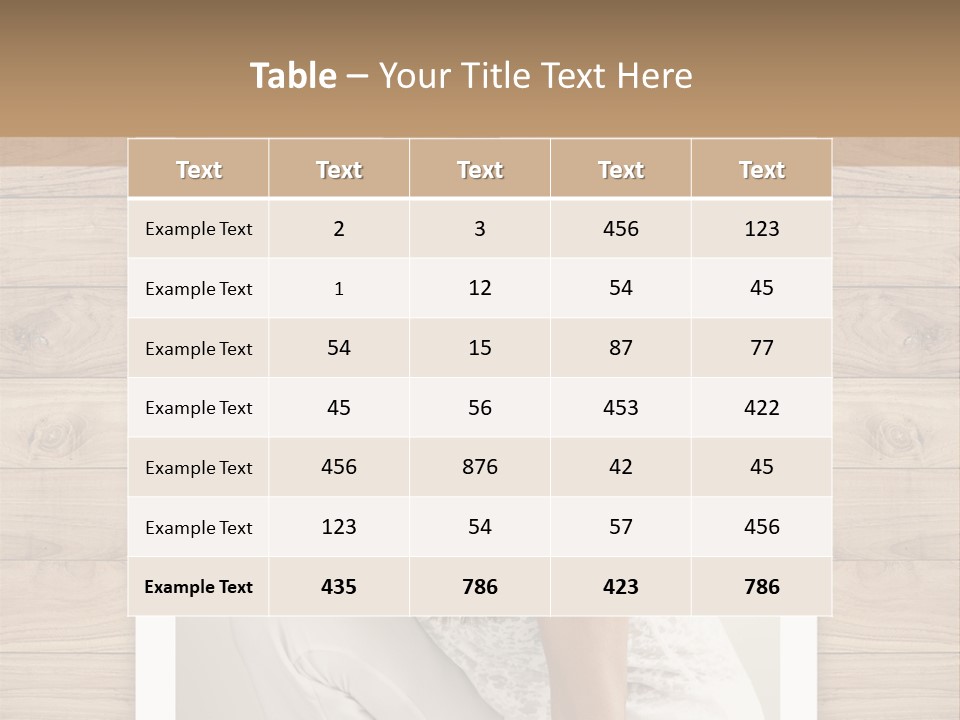
Task: Click the bold 435 cell in the bottom row
Action: 339,587
